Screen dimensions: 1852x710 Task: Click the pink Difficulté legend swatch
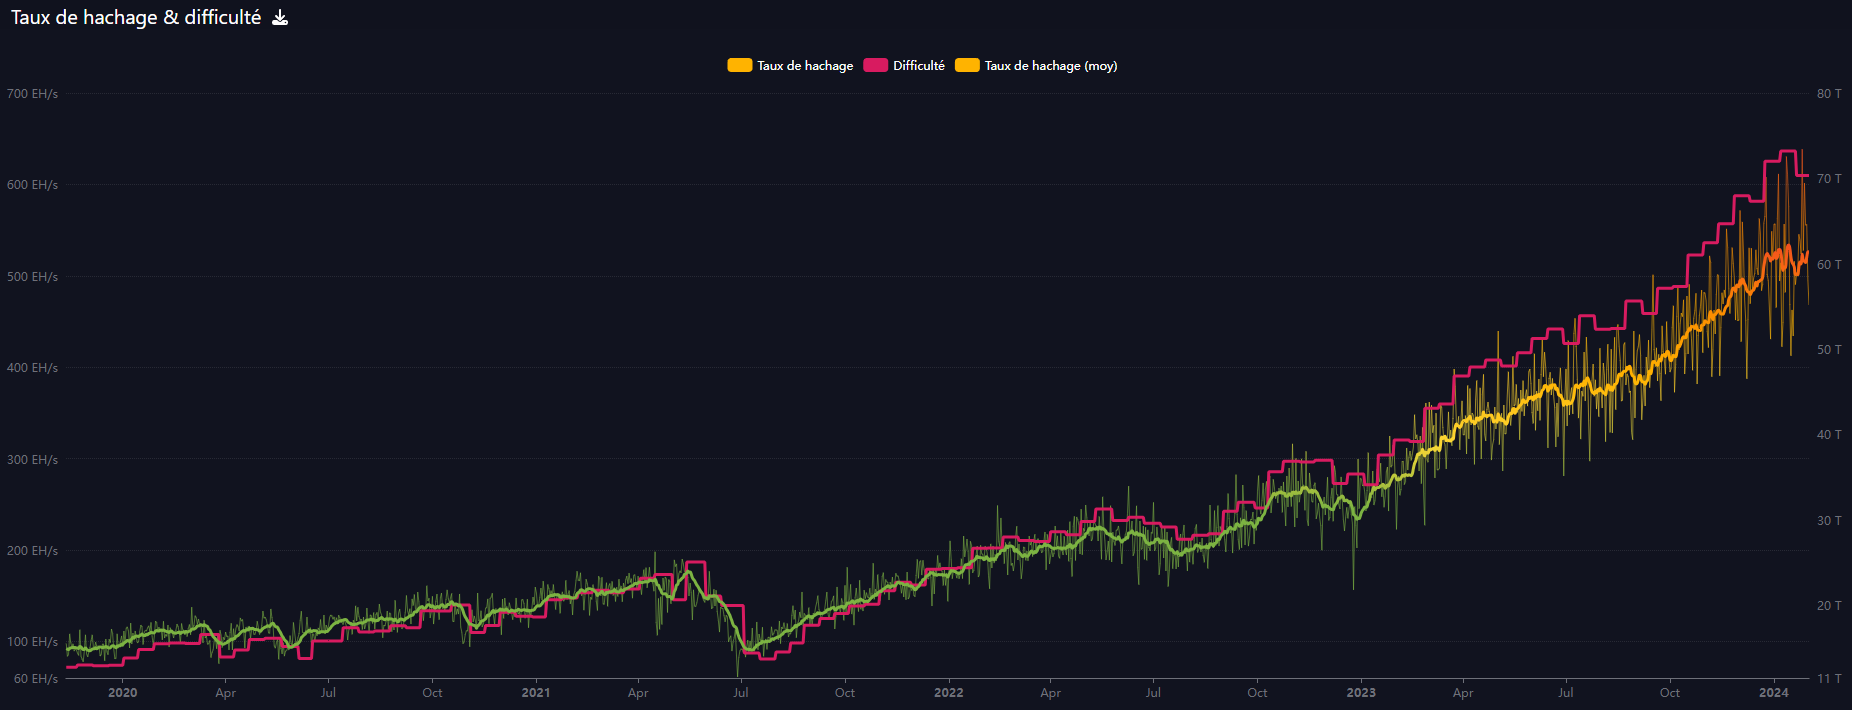click(875, 66)
